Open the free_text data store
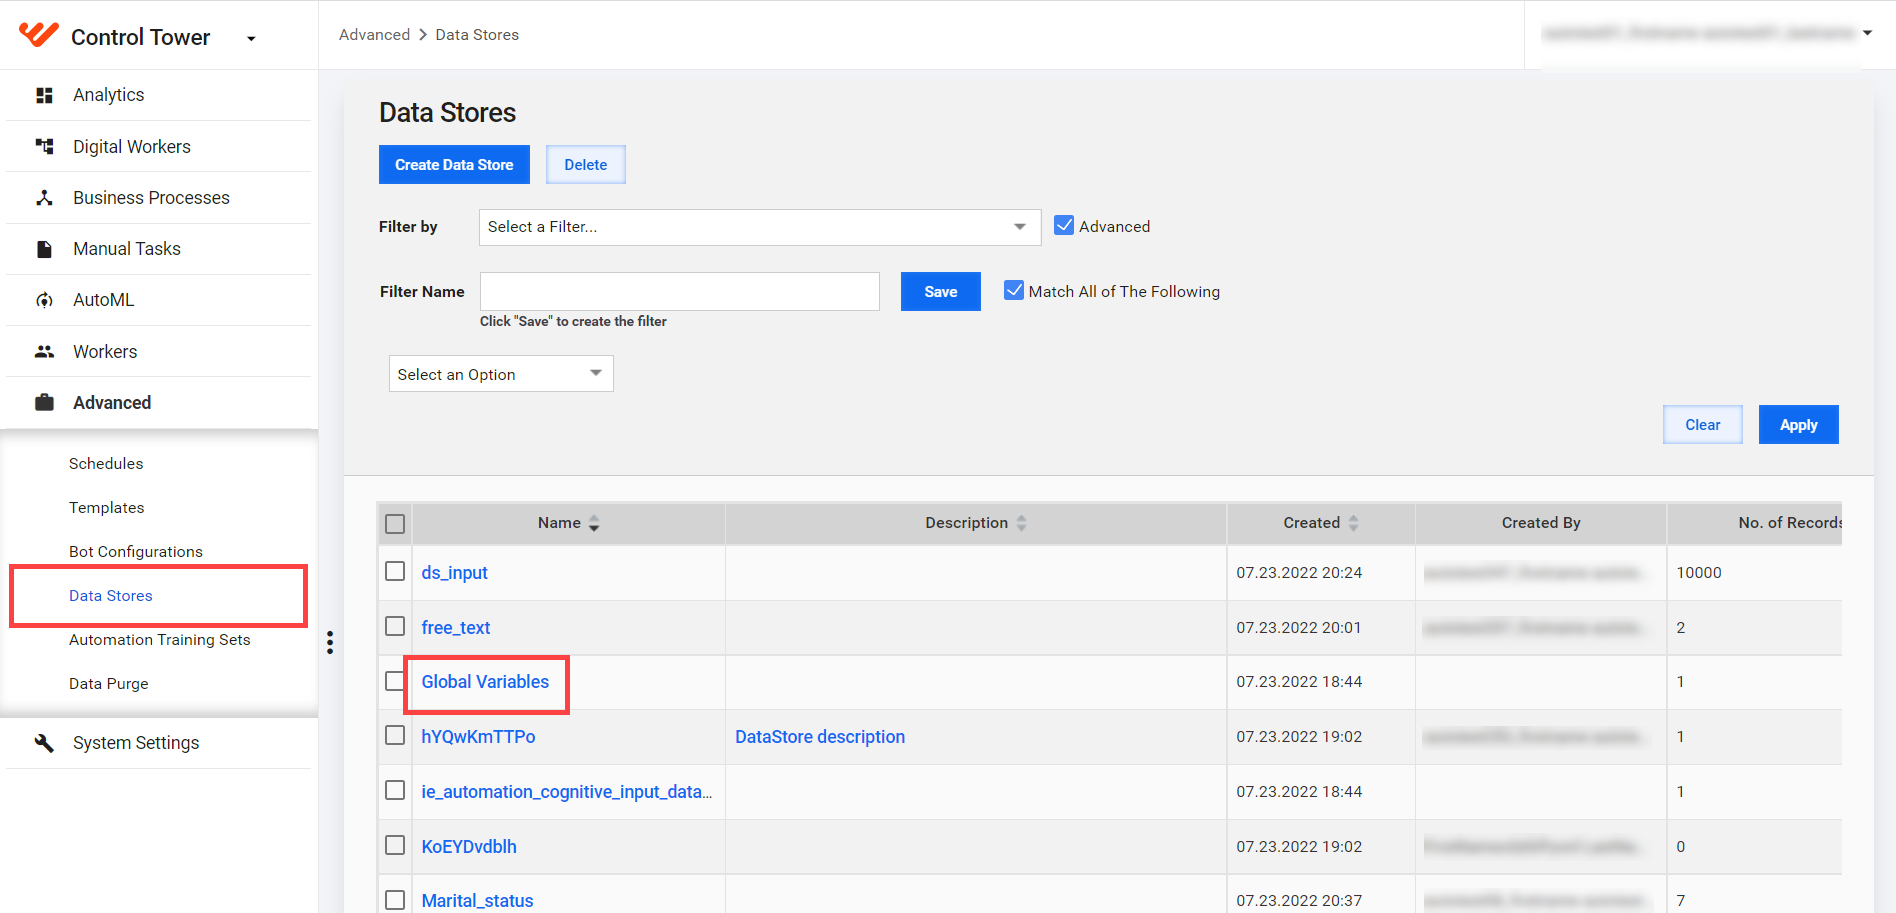This screenshot has height=913, width=1896. tap(456, 628)
